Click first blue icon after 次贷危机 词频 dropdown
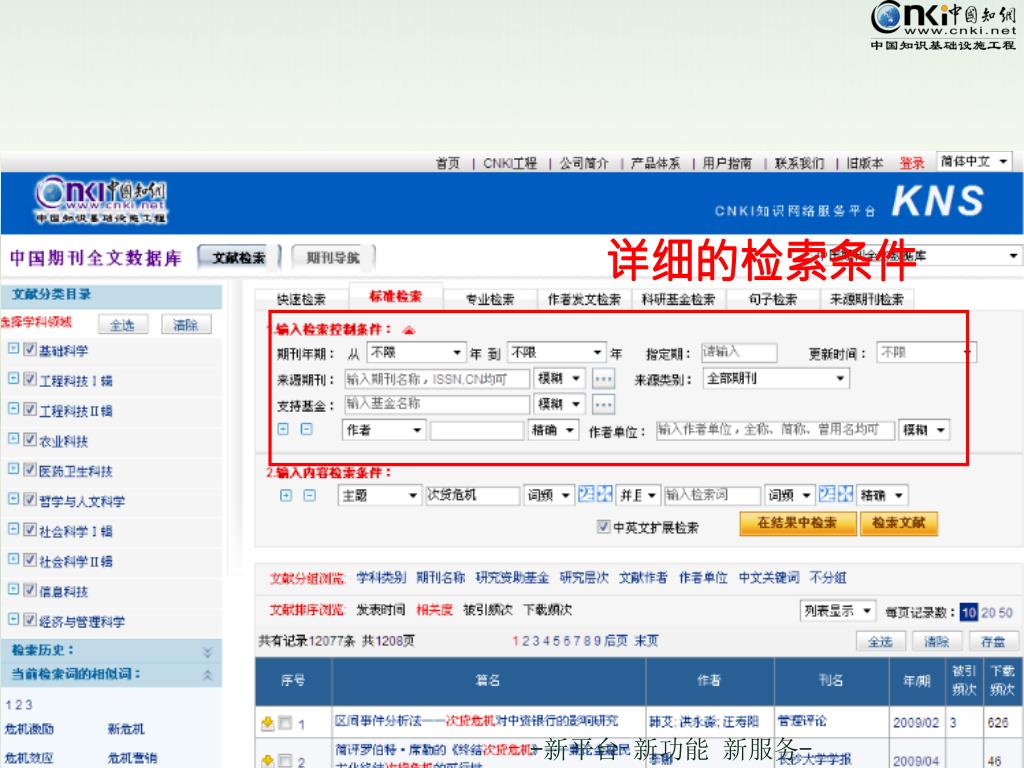The height and width of the screenshot is (768, 1024). tap(586, 494)
